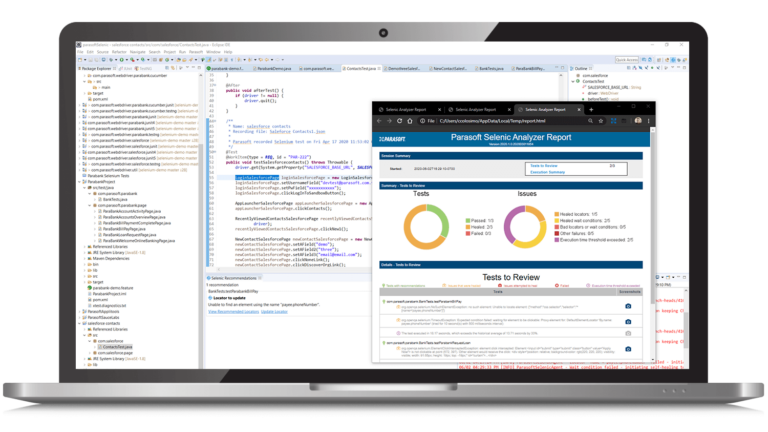Click the zoom magnifier in the address bar
Viewport: 768px width, 432px height.
591,121
